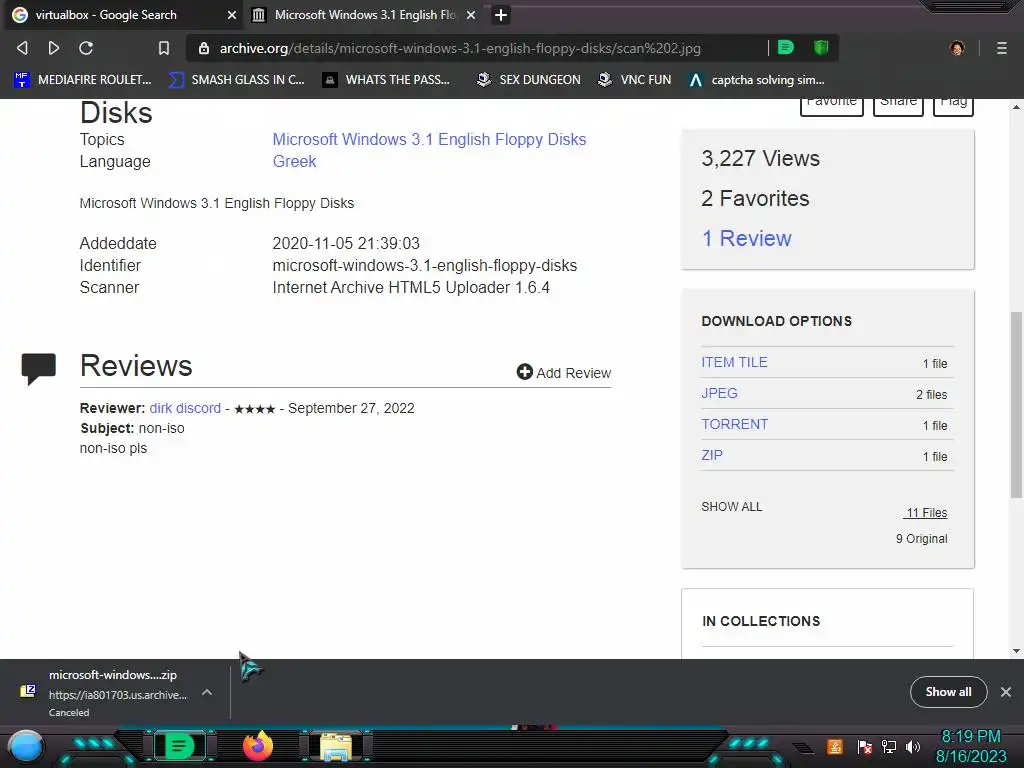This screenshot has width=1024, height=768.
Task: Open the SMASH GLASS IN C... bookmark
Action: tap(236, 80)
